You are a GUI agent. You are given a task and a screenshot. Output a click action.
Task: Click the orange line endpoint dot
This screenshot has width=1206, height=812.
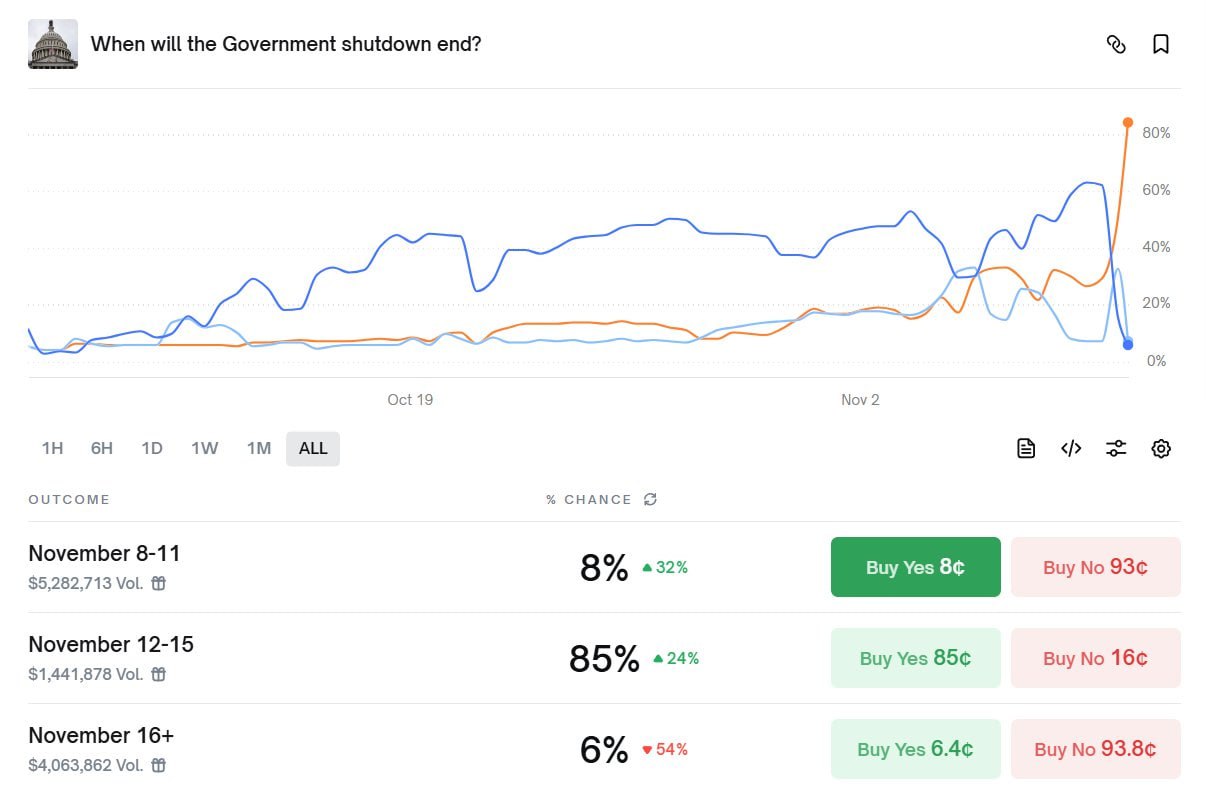point(1128,122)
